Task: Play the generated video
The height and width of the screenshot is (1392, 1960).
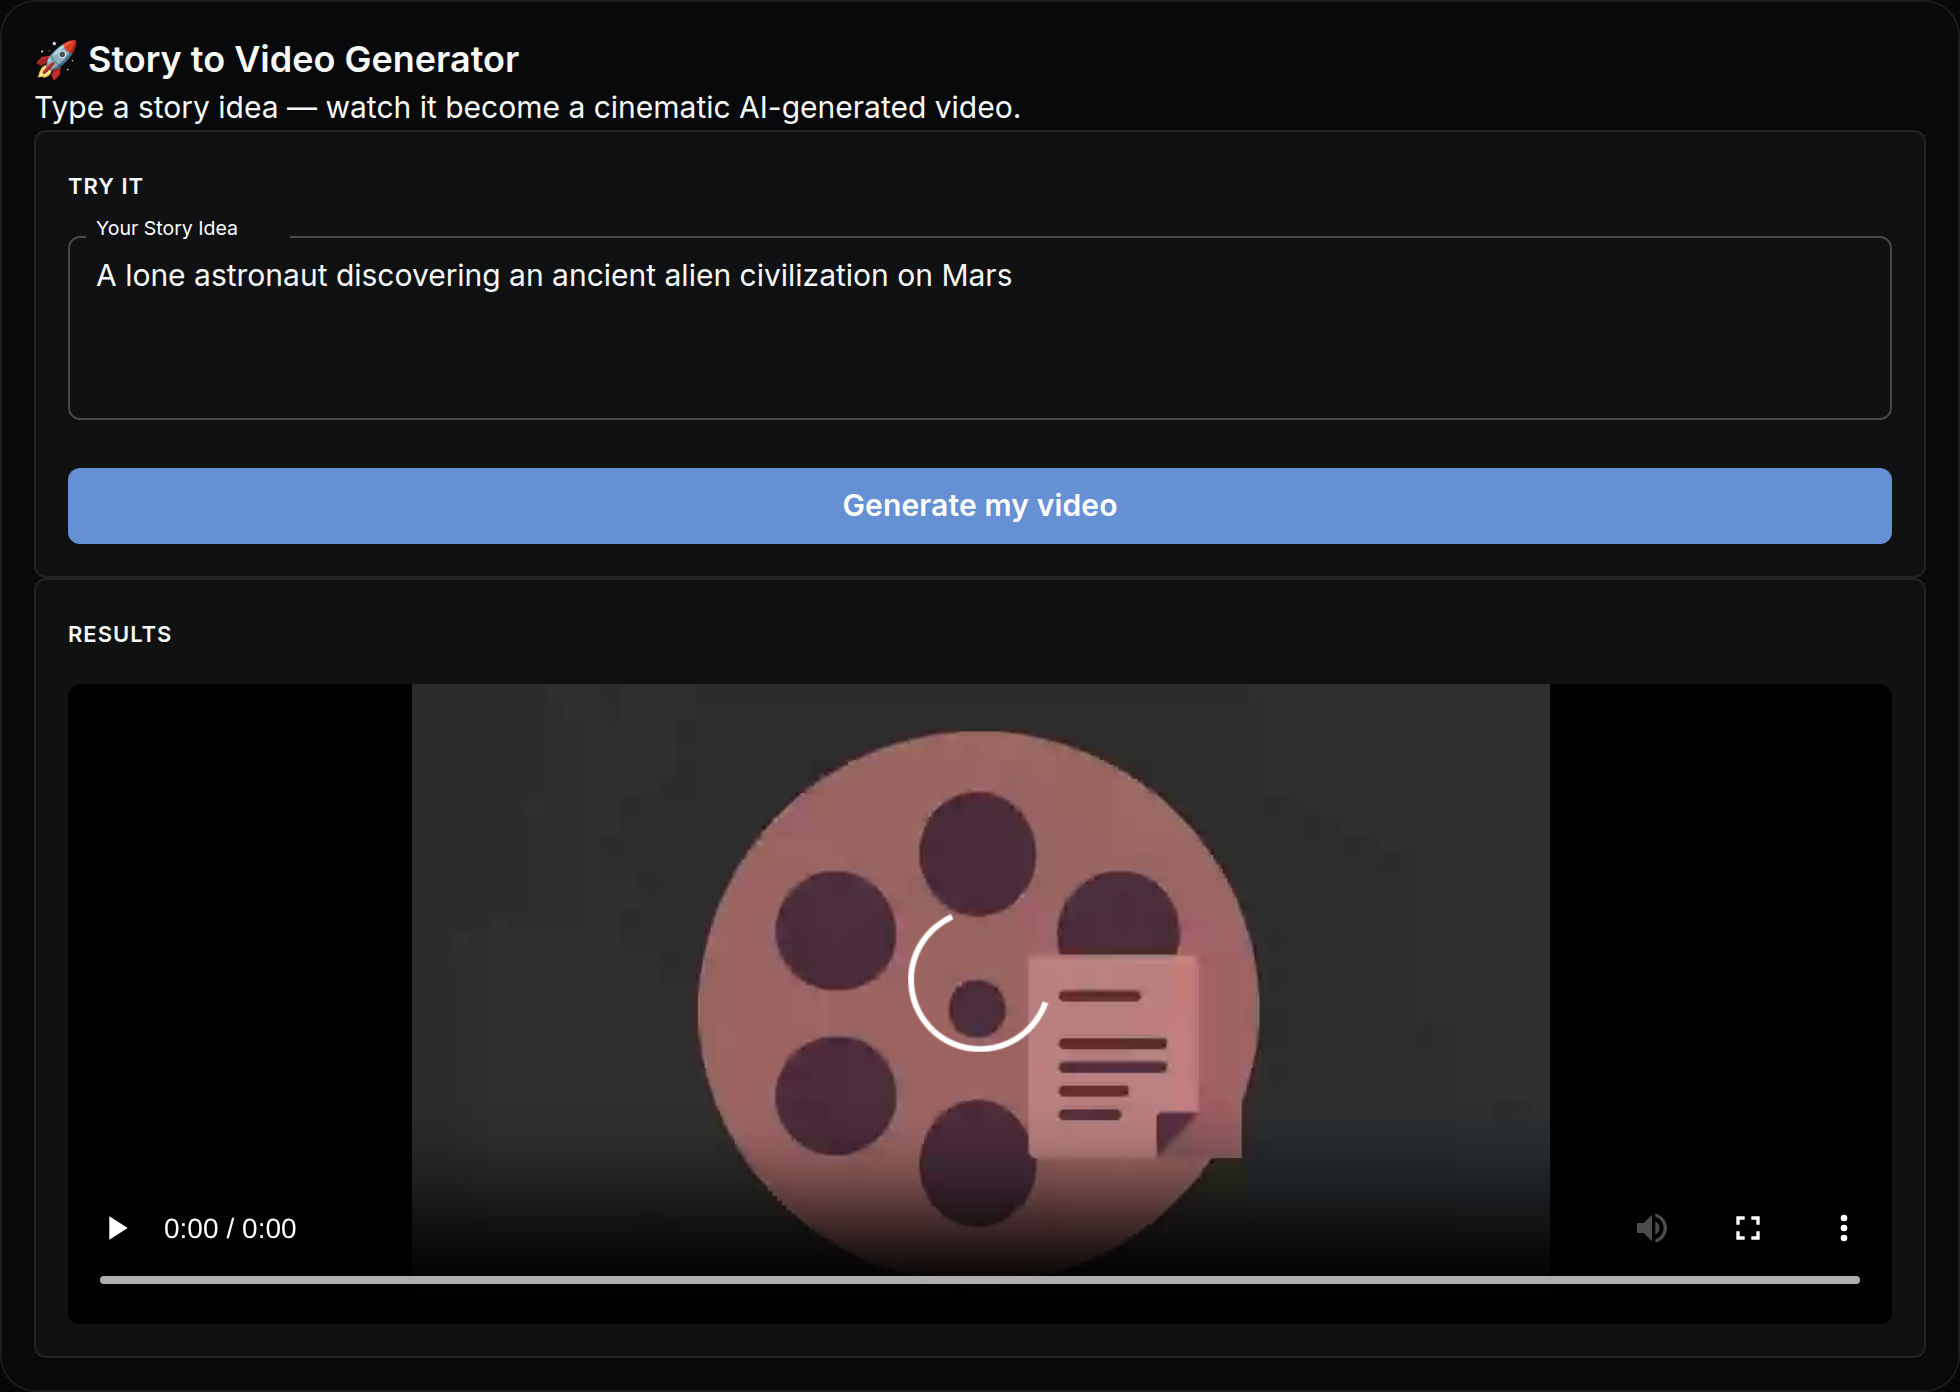Action: point(117,1228)
